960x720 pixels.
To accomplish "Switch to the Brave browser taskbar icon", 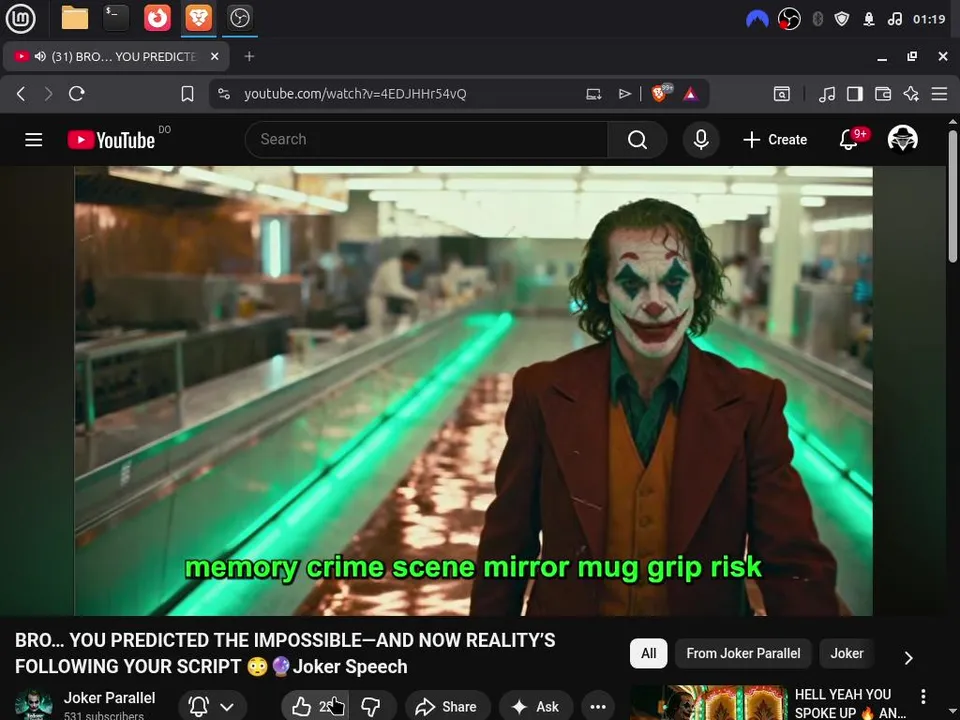I will click(x=198, y=18).
